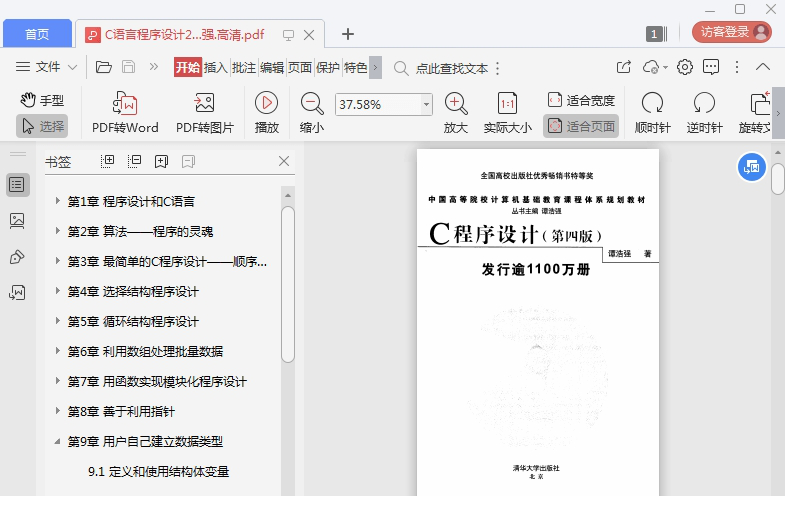This screenshot has height=515, width=785.
Task: Select the Hand tool (手型)
Action: pyautogui.click(x=42, y=100)
